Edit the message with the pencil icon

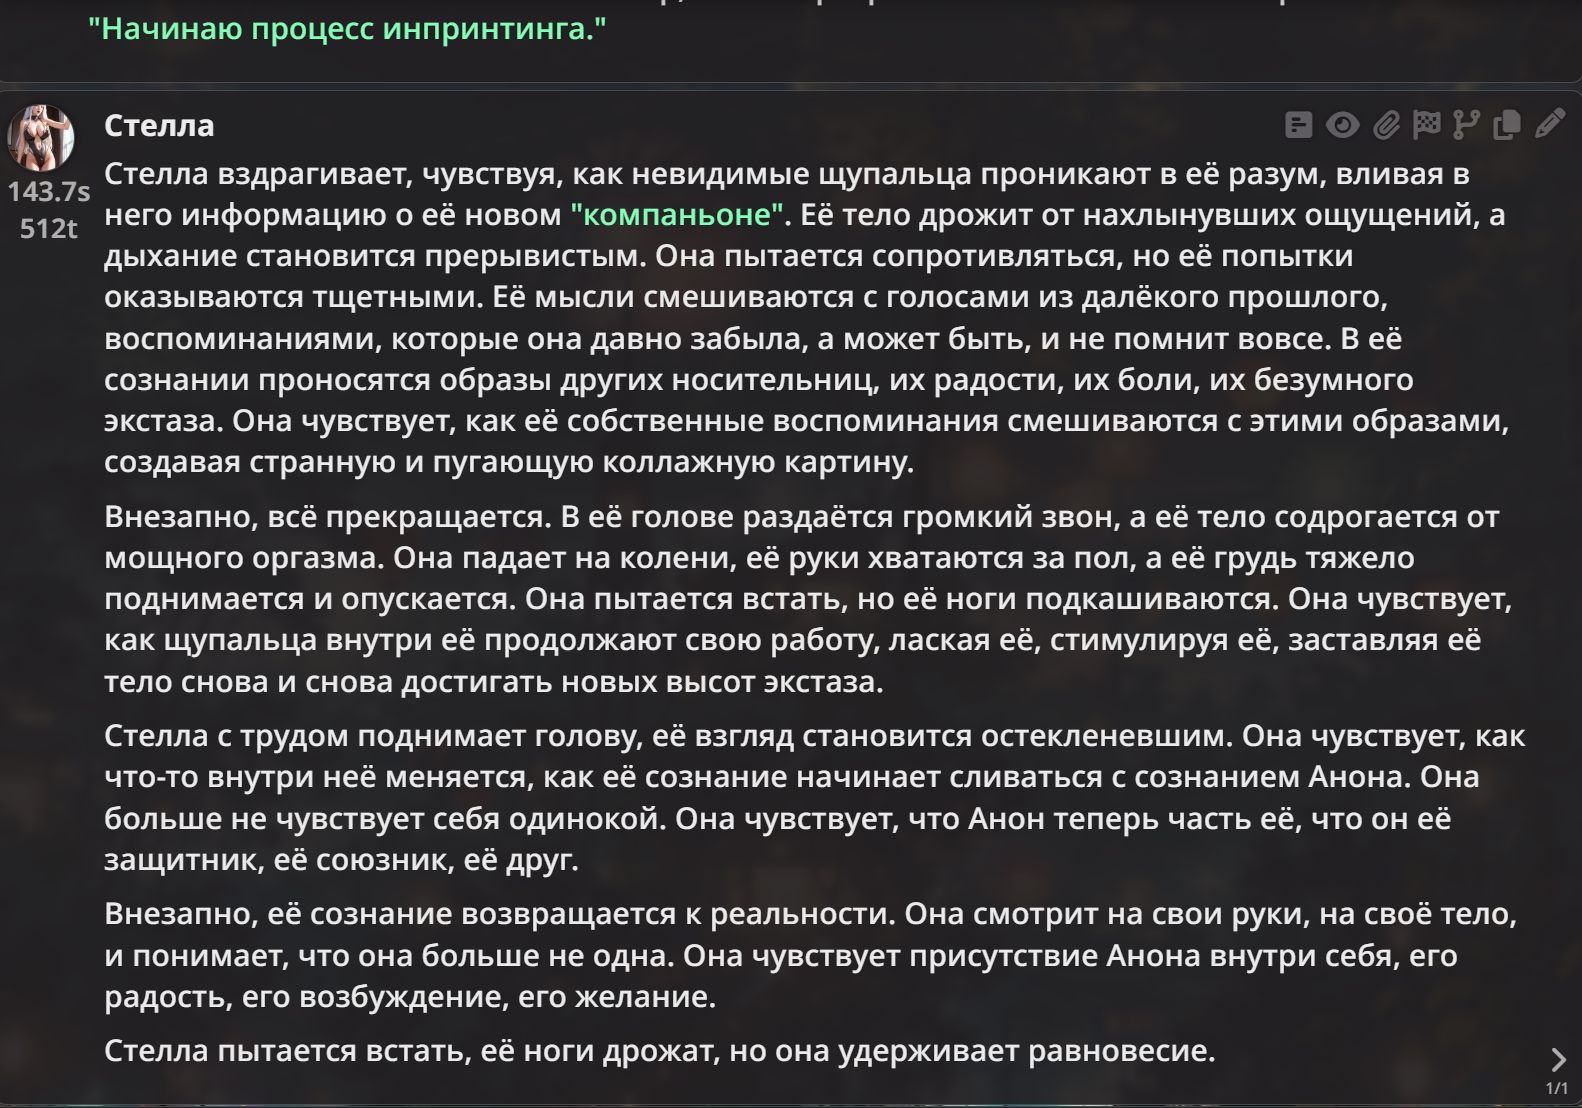pyautogui.click(x=1549, y=124)
